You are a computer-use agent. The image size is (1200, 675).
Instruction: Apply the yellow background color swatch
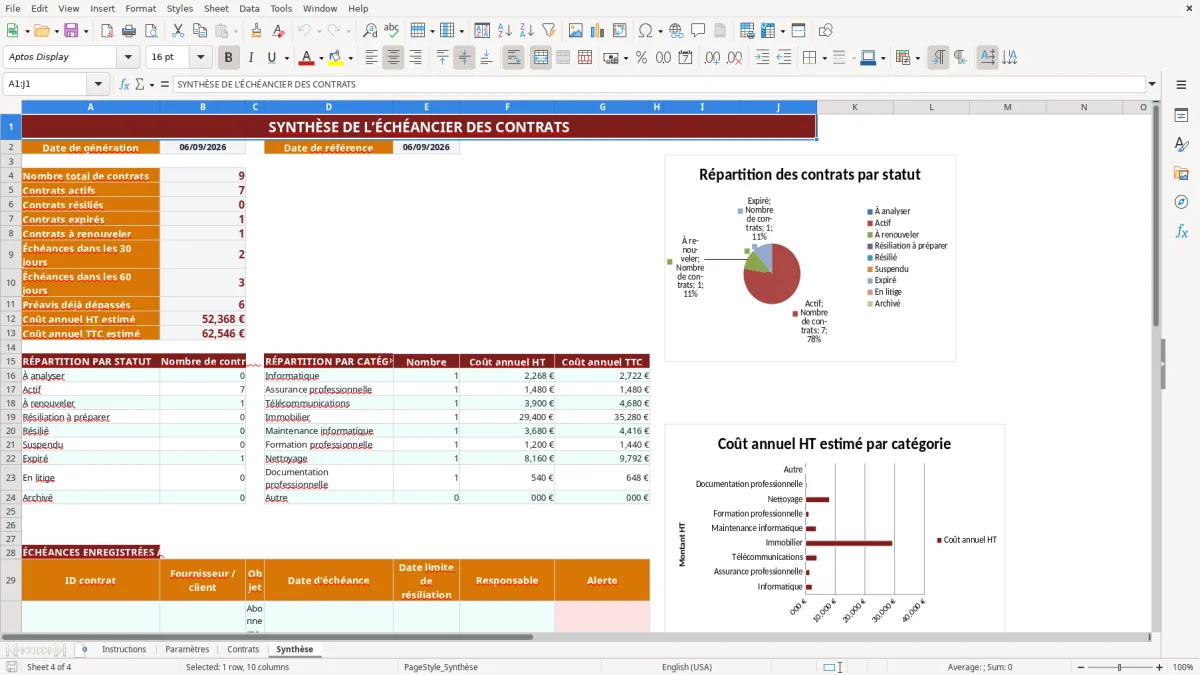(x=335, y=58)
